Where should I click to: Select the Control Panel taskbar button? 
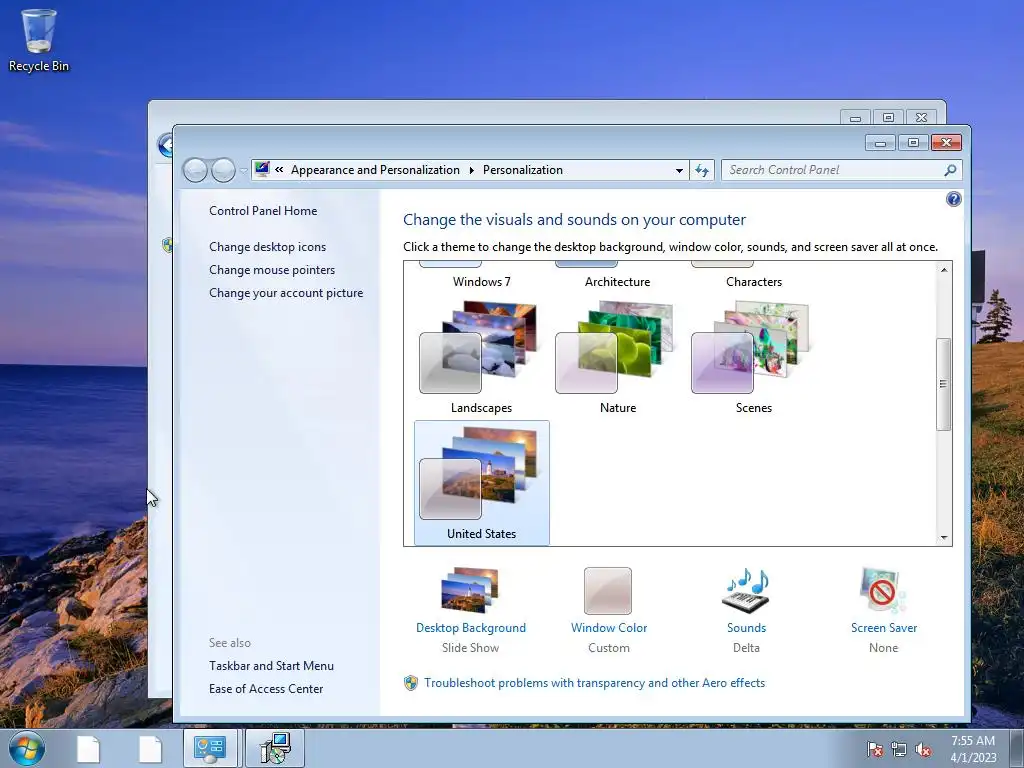tap(210, 748)
